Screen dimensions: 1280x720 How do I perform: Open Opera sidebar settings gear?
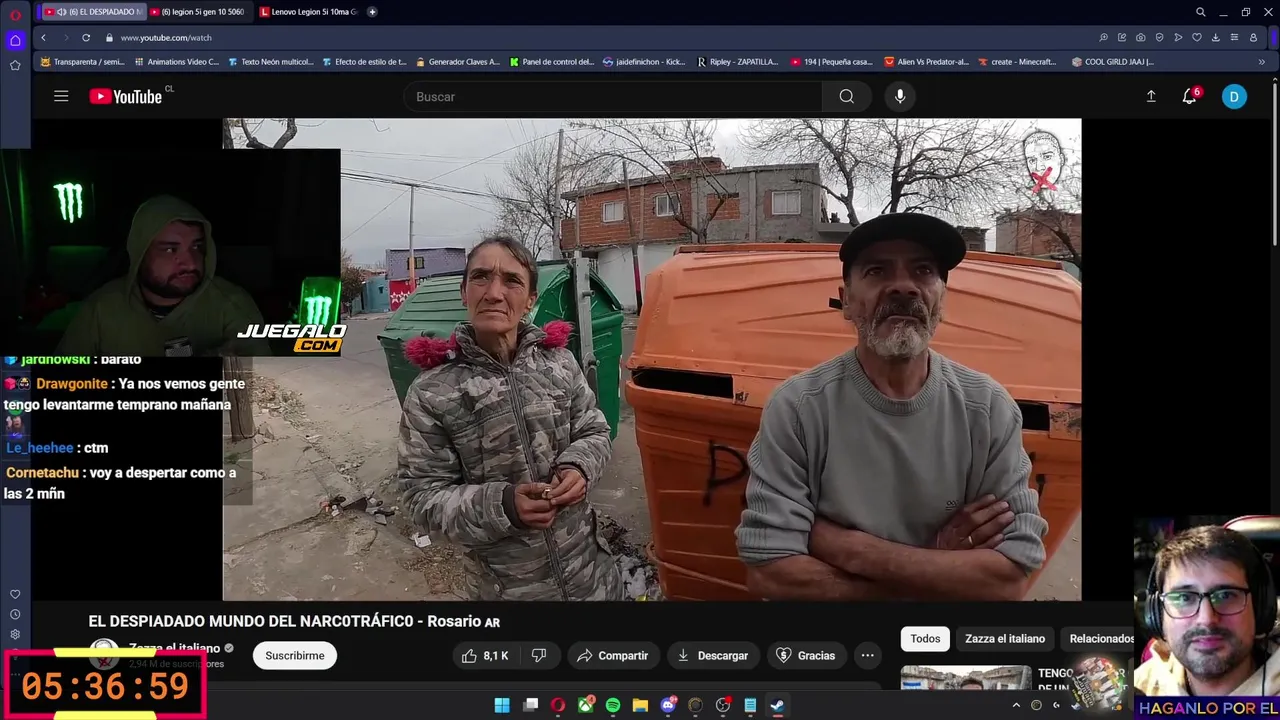click(x=15, y=634)
